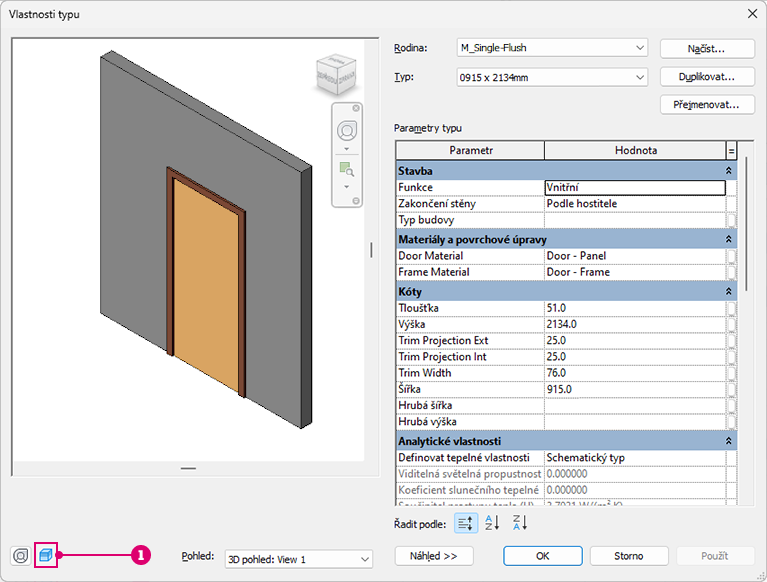Sort parameters A to Z ascending
This screenshot has height=582, width=767.
tap(492, 523)
